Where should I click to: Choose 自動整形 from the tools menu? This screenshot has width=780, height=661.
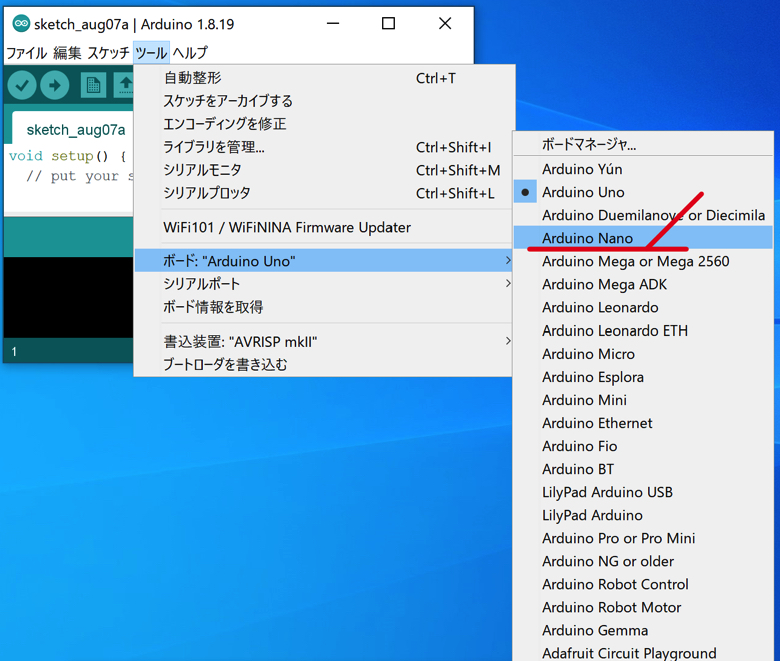click(x=323, y=78)
